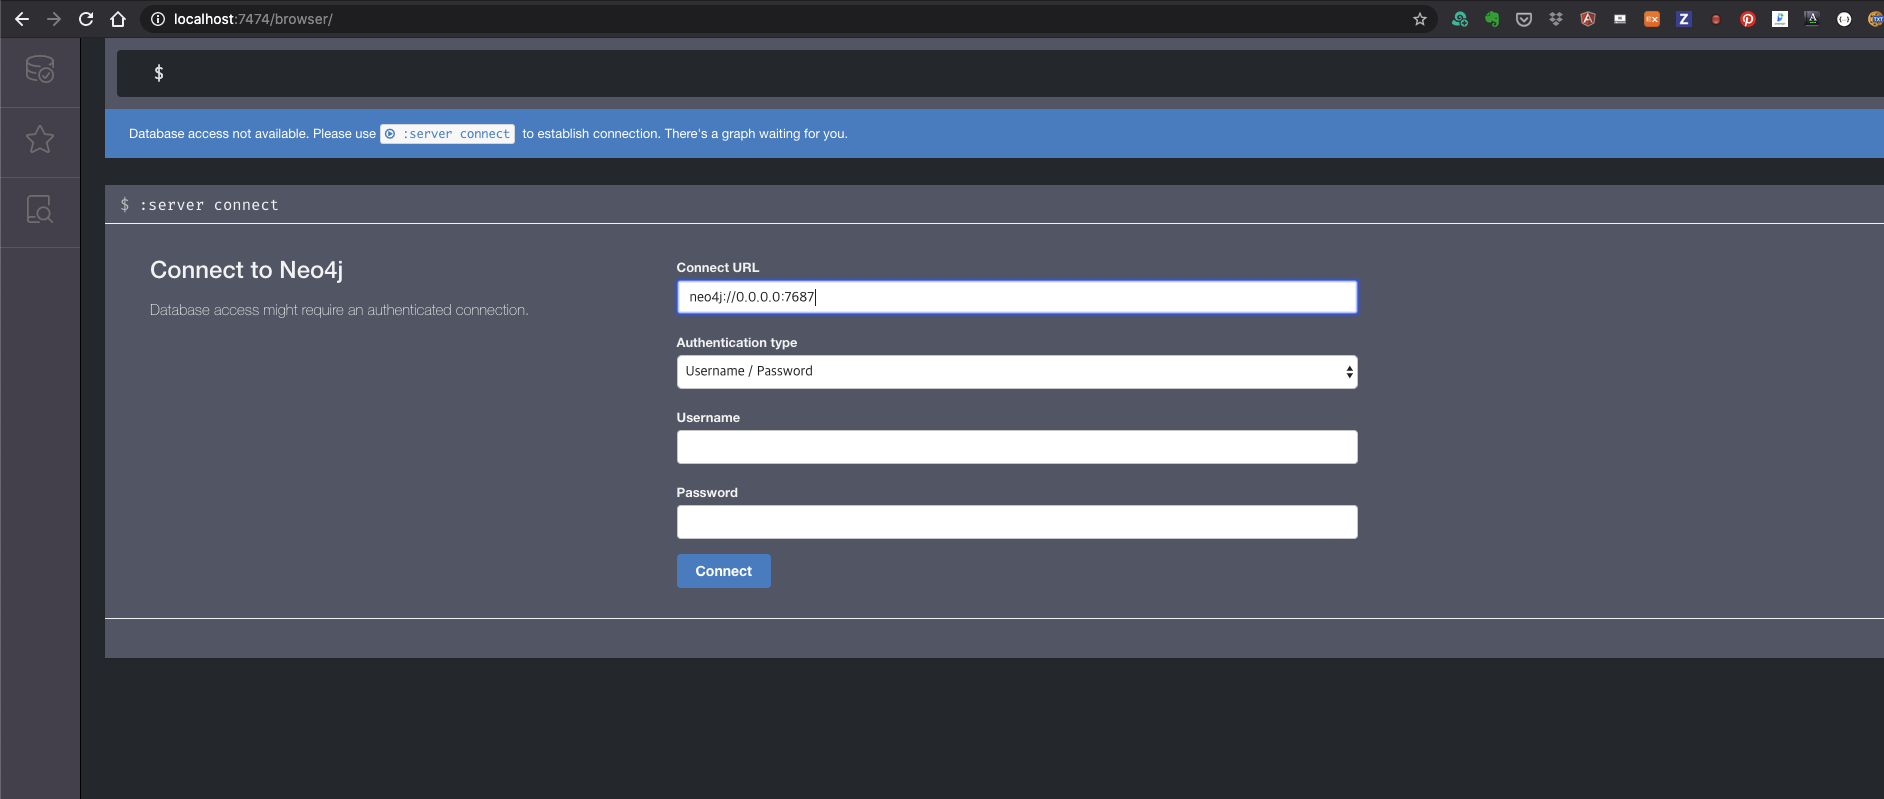
Task: View site information icon in address bar
Action: click(x=158, y=19)
